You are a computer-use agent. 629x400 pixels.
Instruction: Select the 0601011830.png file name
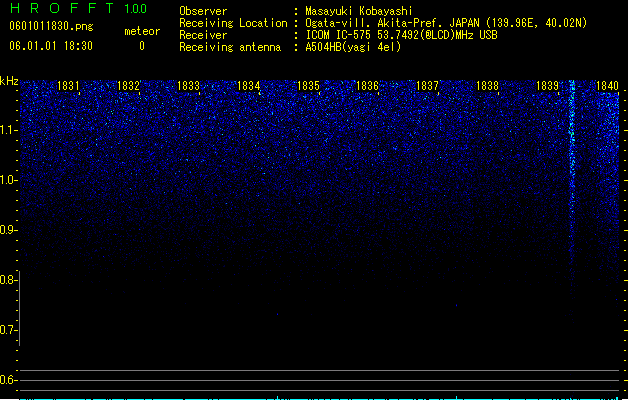click(x=51, y=26)
